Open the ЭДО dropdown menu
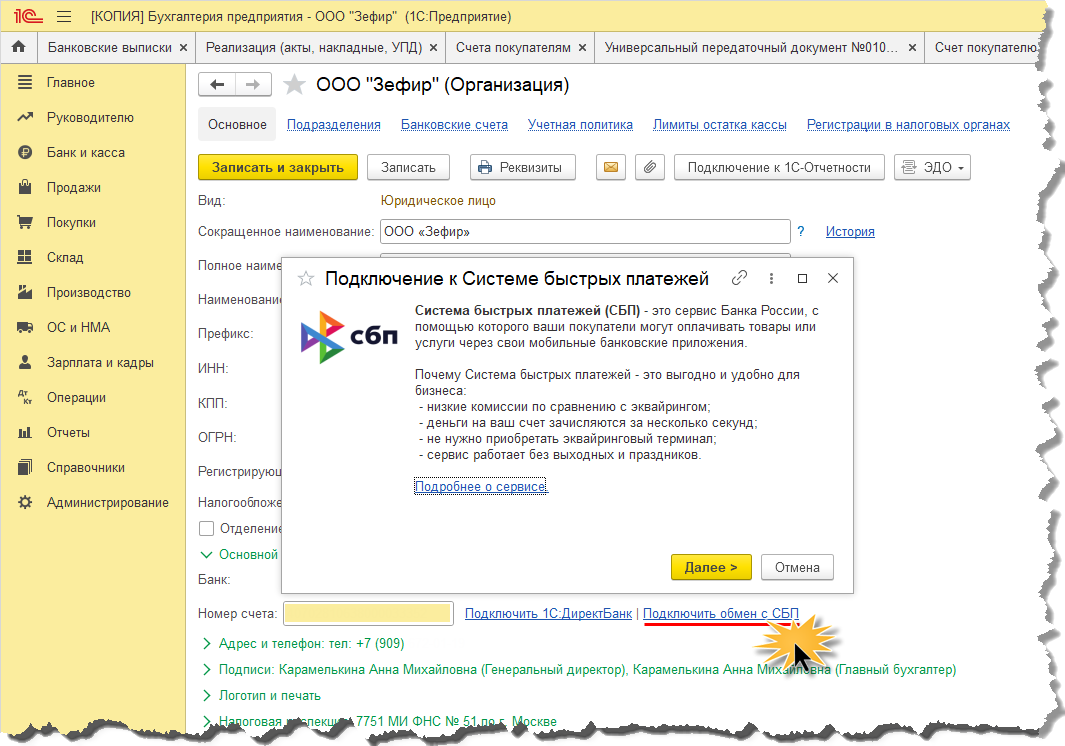This screenshot has width=1065, height=746. pyautogui.click(x=932, y=167)
